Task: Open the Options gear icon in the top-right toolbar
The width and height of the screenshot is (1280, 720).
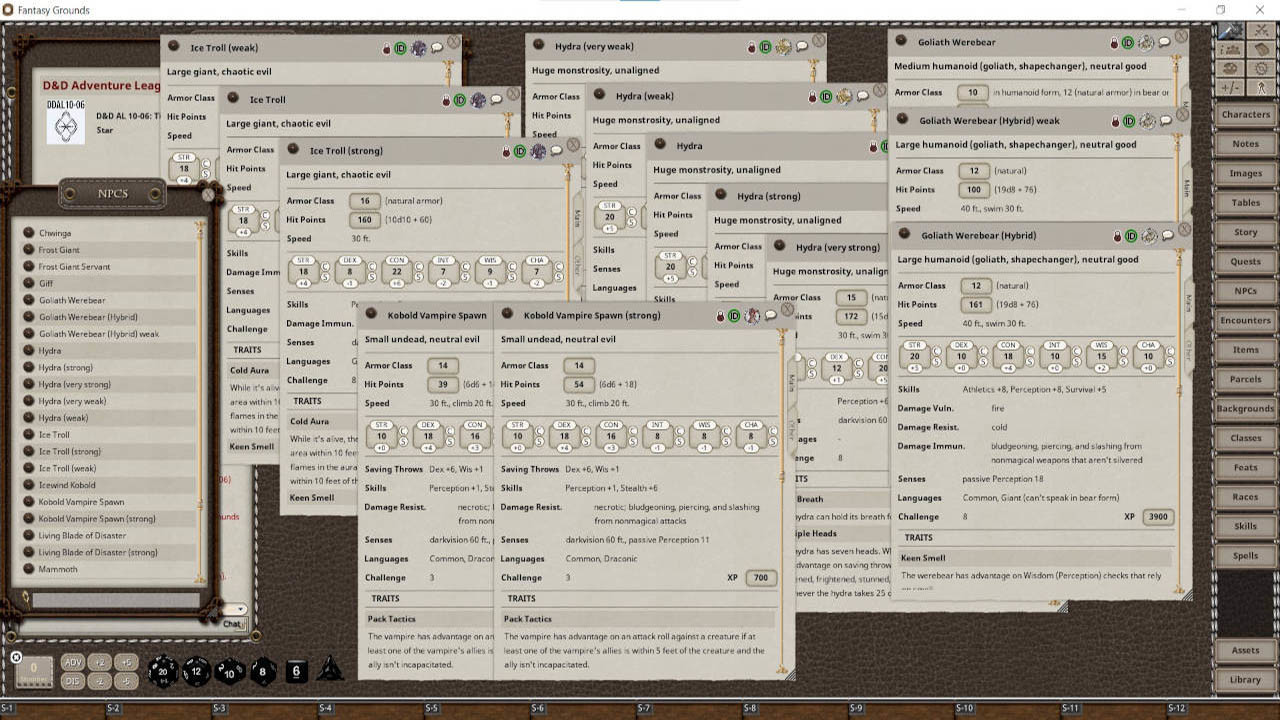Action: point(1261,69)
